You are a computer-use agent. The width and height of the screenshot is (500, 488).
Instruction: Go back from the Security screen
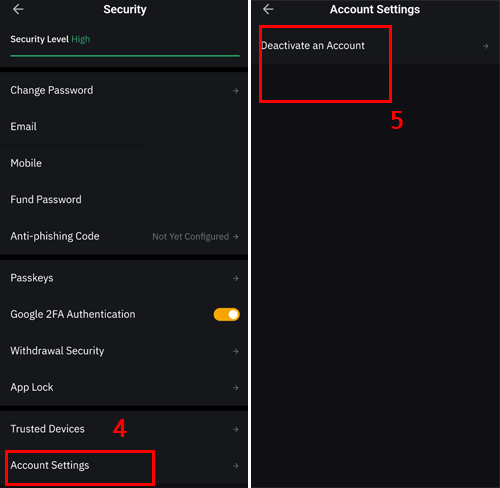(x=18, y=9)
